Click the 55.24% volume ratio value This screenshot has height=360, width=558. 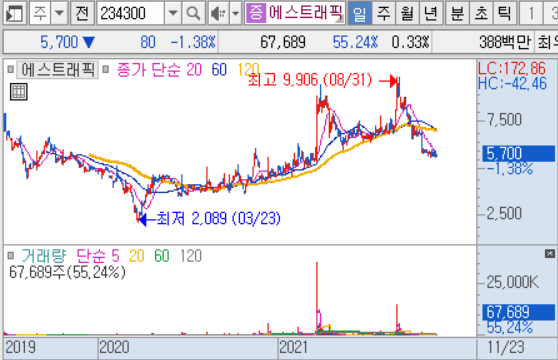[355, 42]
